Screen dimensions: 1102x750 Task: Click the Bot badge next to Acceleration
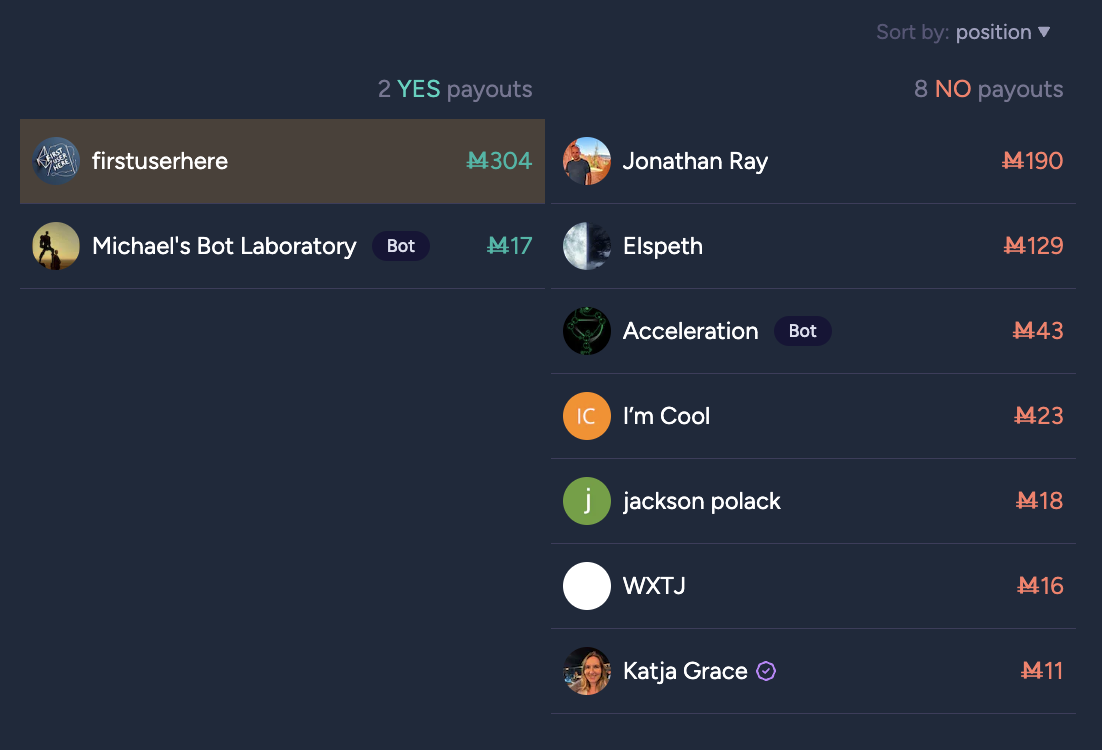802,331
